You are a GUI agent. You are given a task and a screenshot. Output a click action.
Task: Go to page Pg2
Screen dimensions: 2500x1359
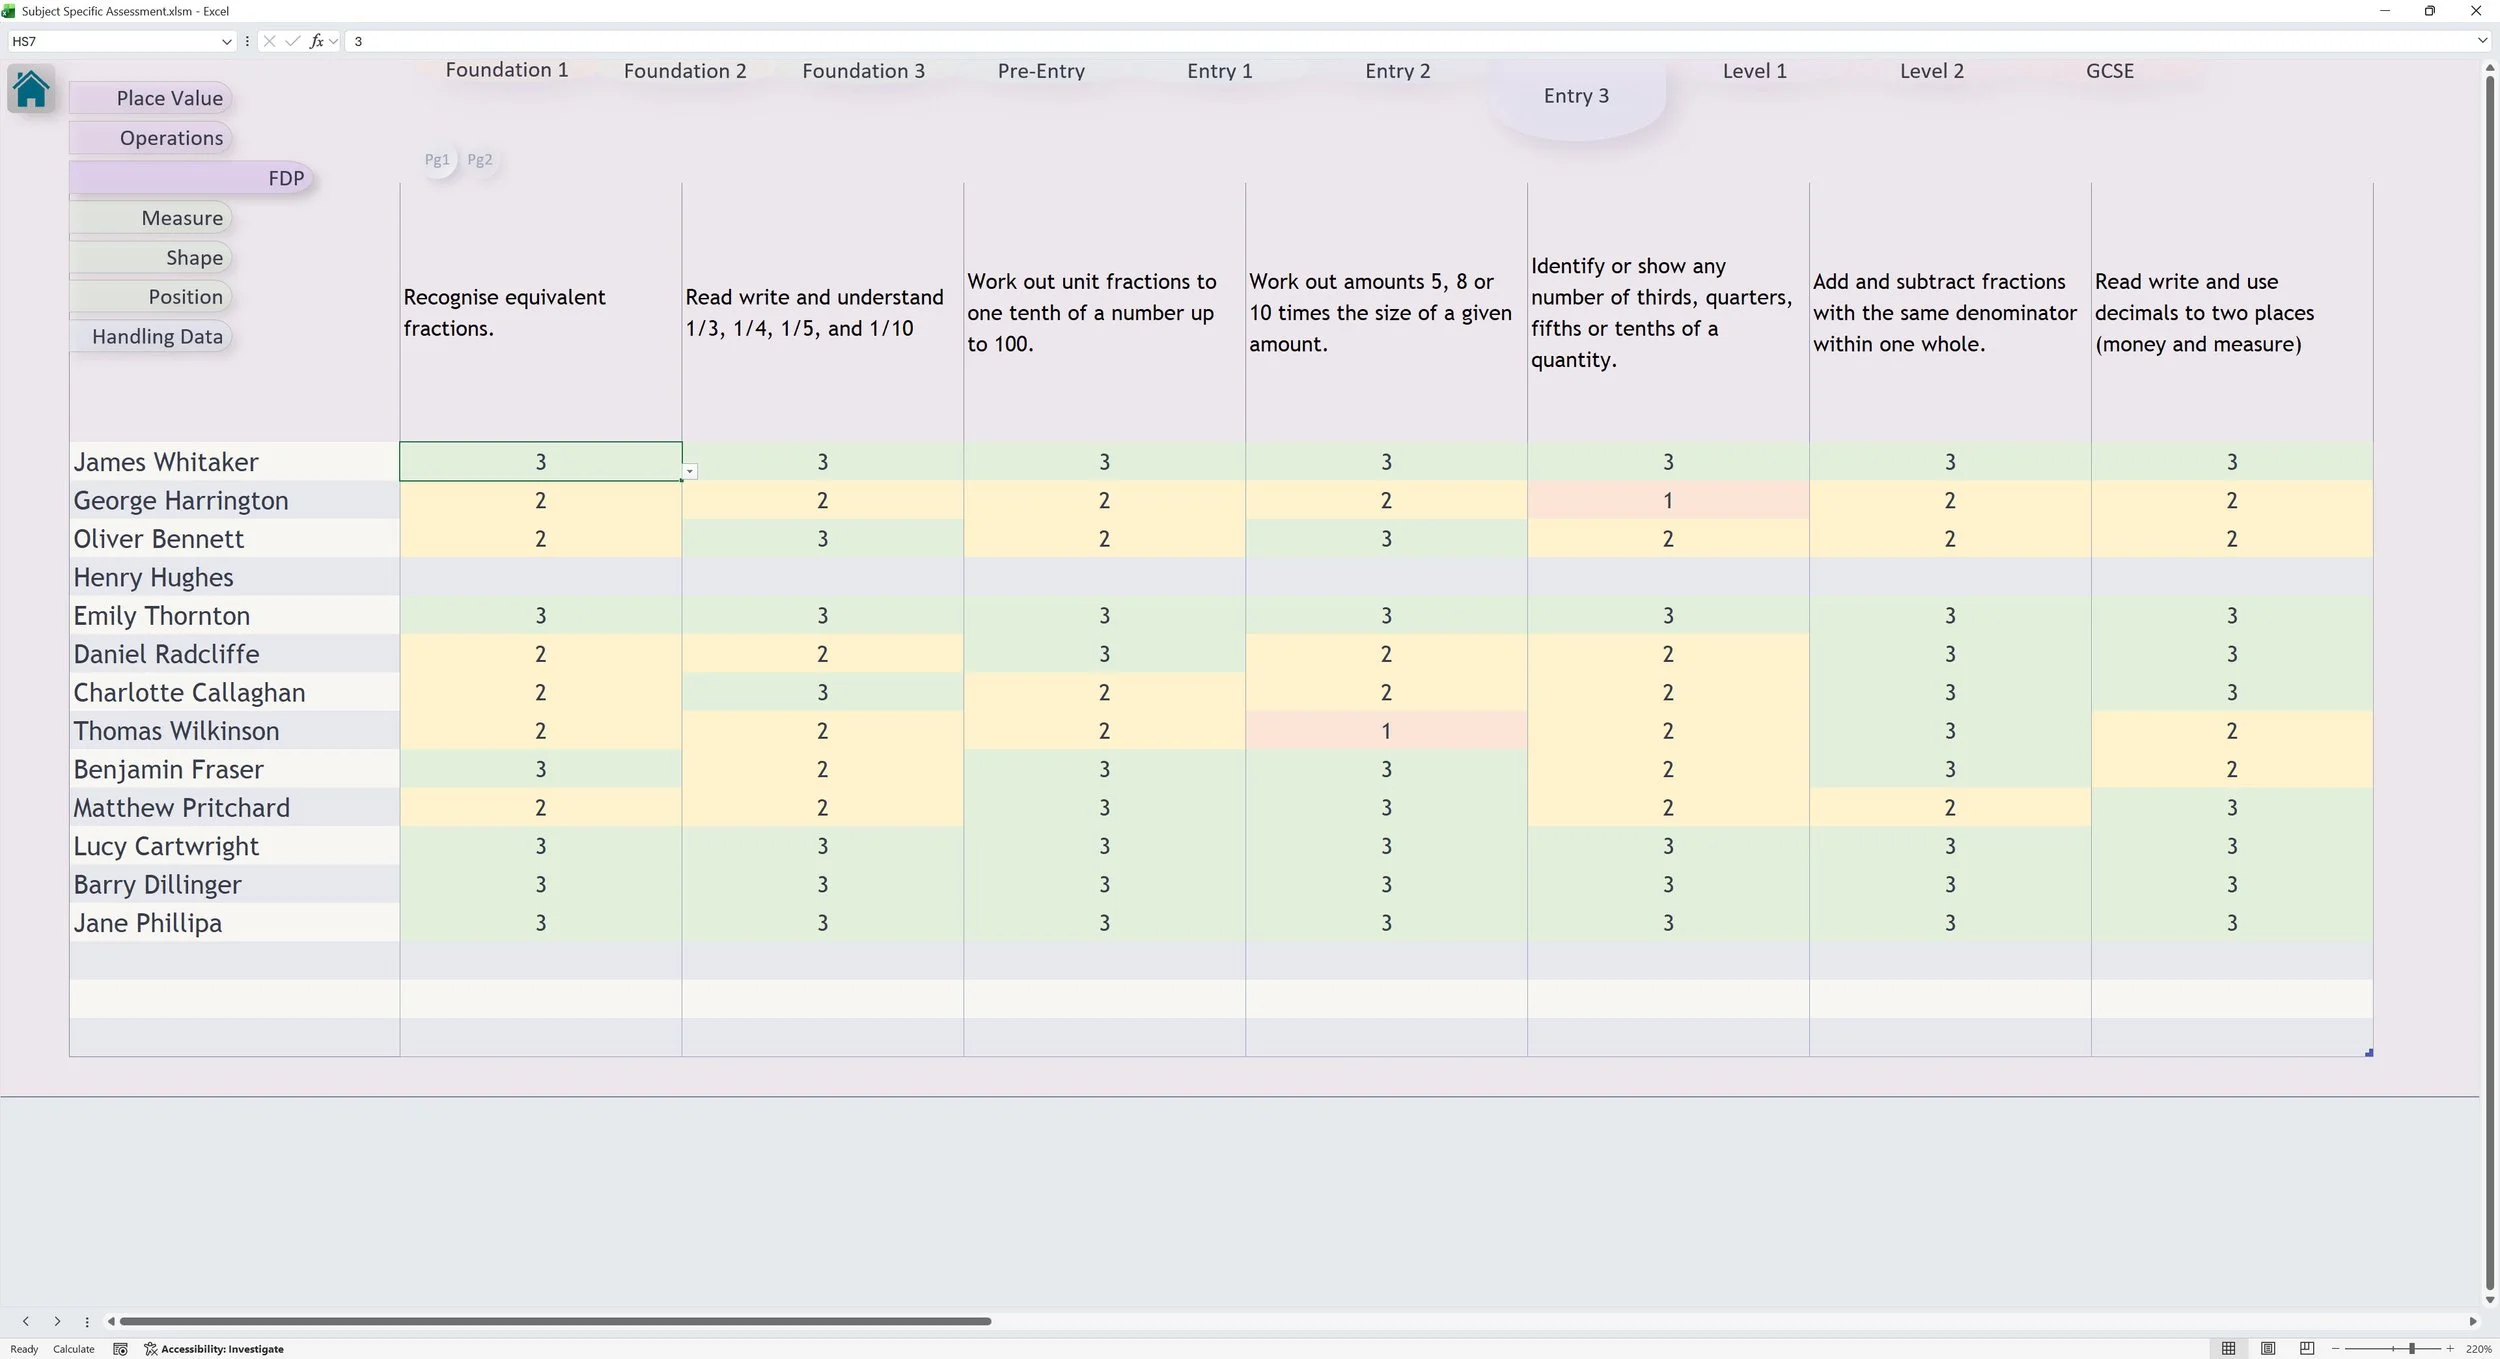point(480,159)
